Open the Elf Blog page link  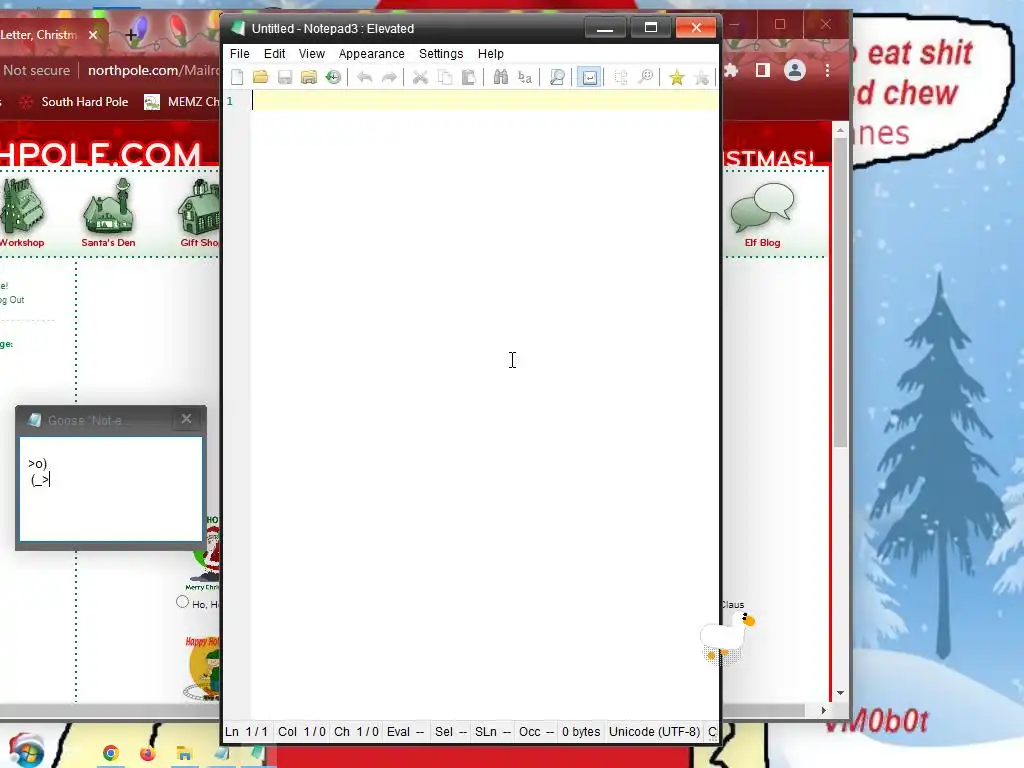point(762,216)
